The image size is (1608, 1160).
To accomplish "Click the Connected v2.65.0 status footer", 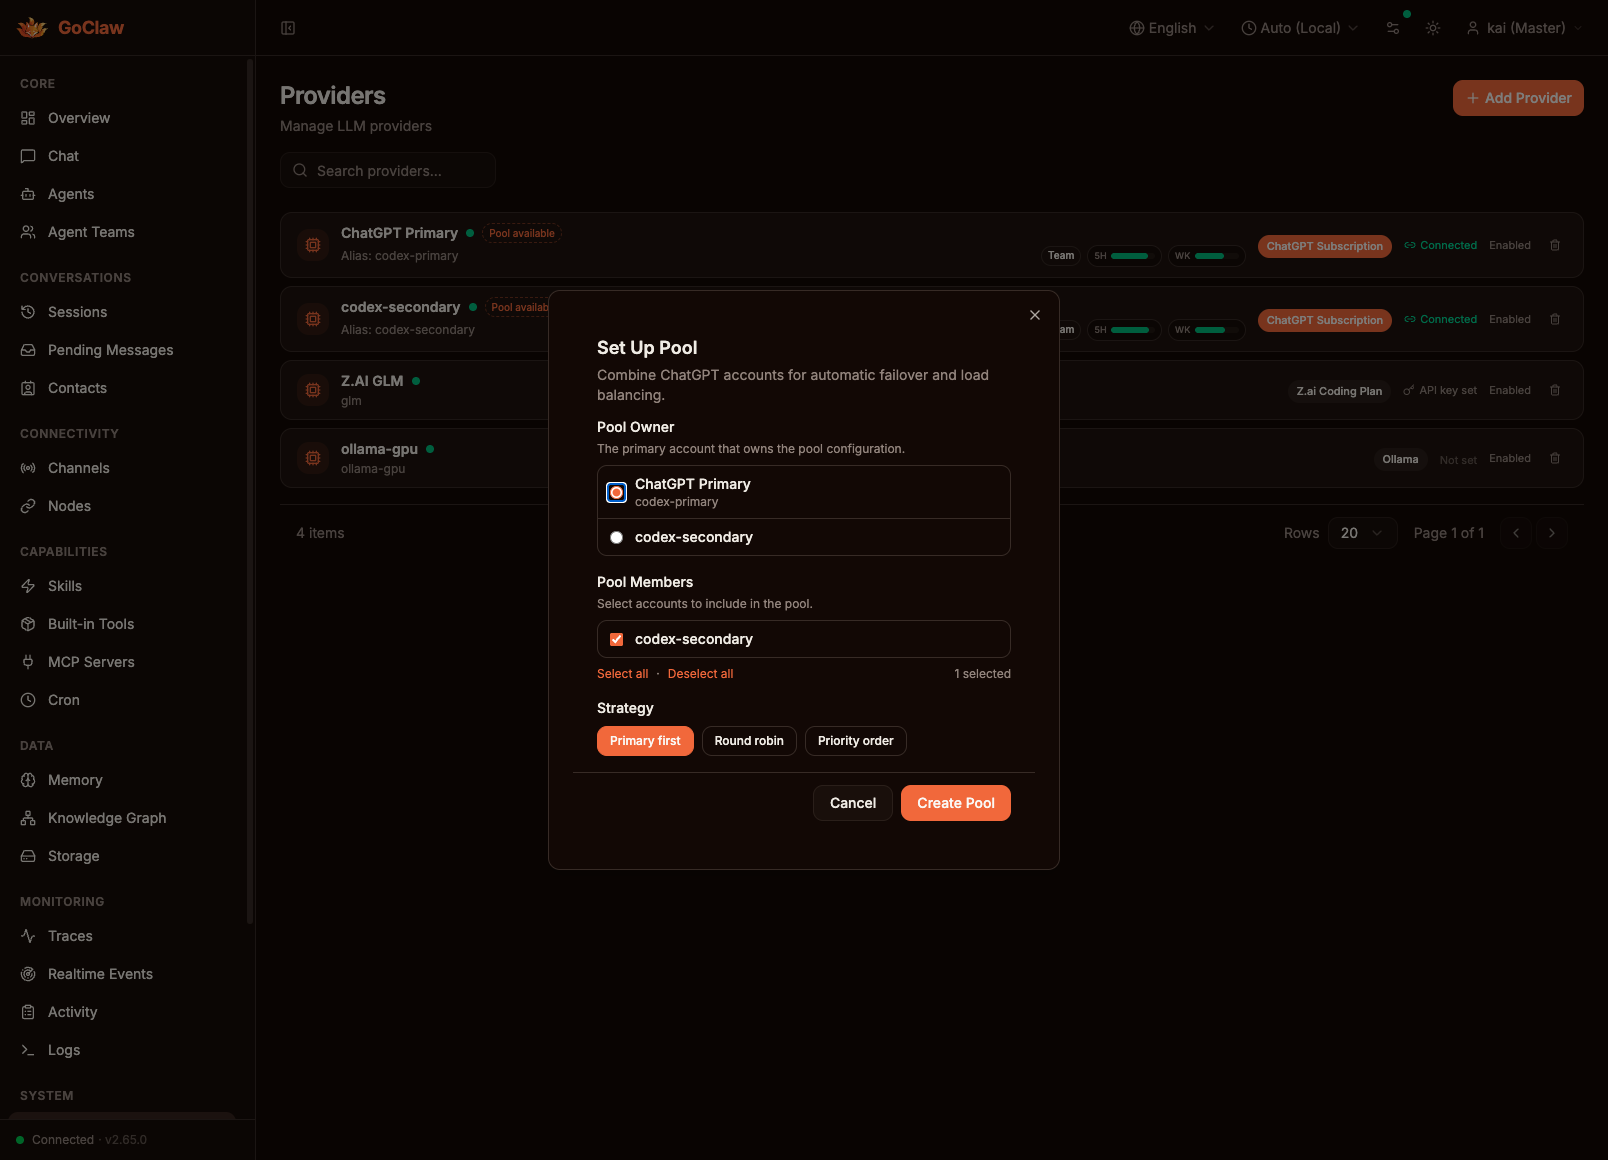I will click(82, 1140).
